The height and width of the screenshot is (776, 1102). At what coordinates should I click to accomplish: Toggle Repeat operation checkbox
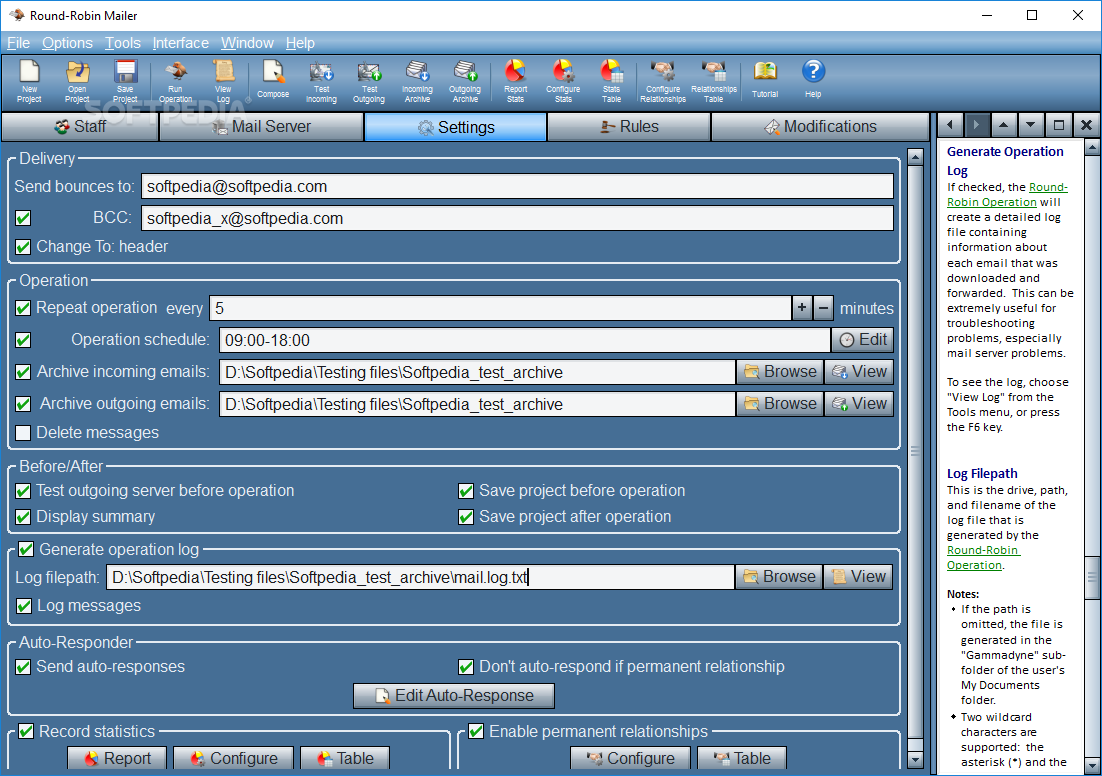point(23,308)
